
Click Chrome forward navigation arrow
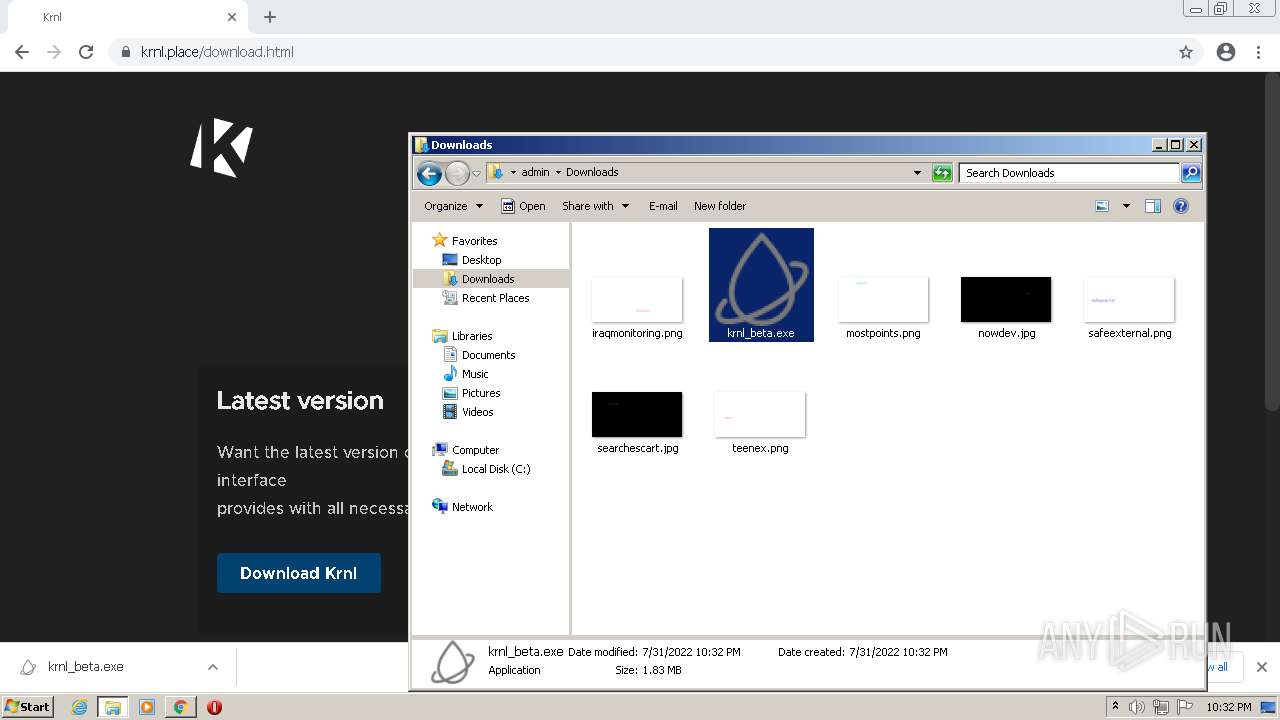tap(54, 52)
